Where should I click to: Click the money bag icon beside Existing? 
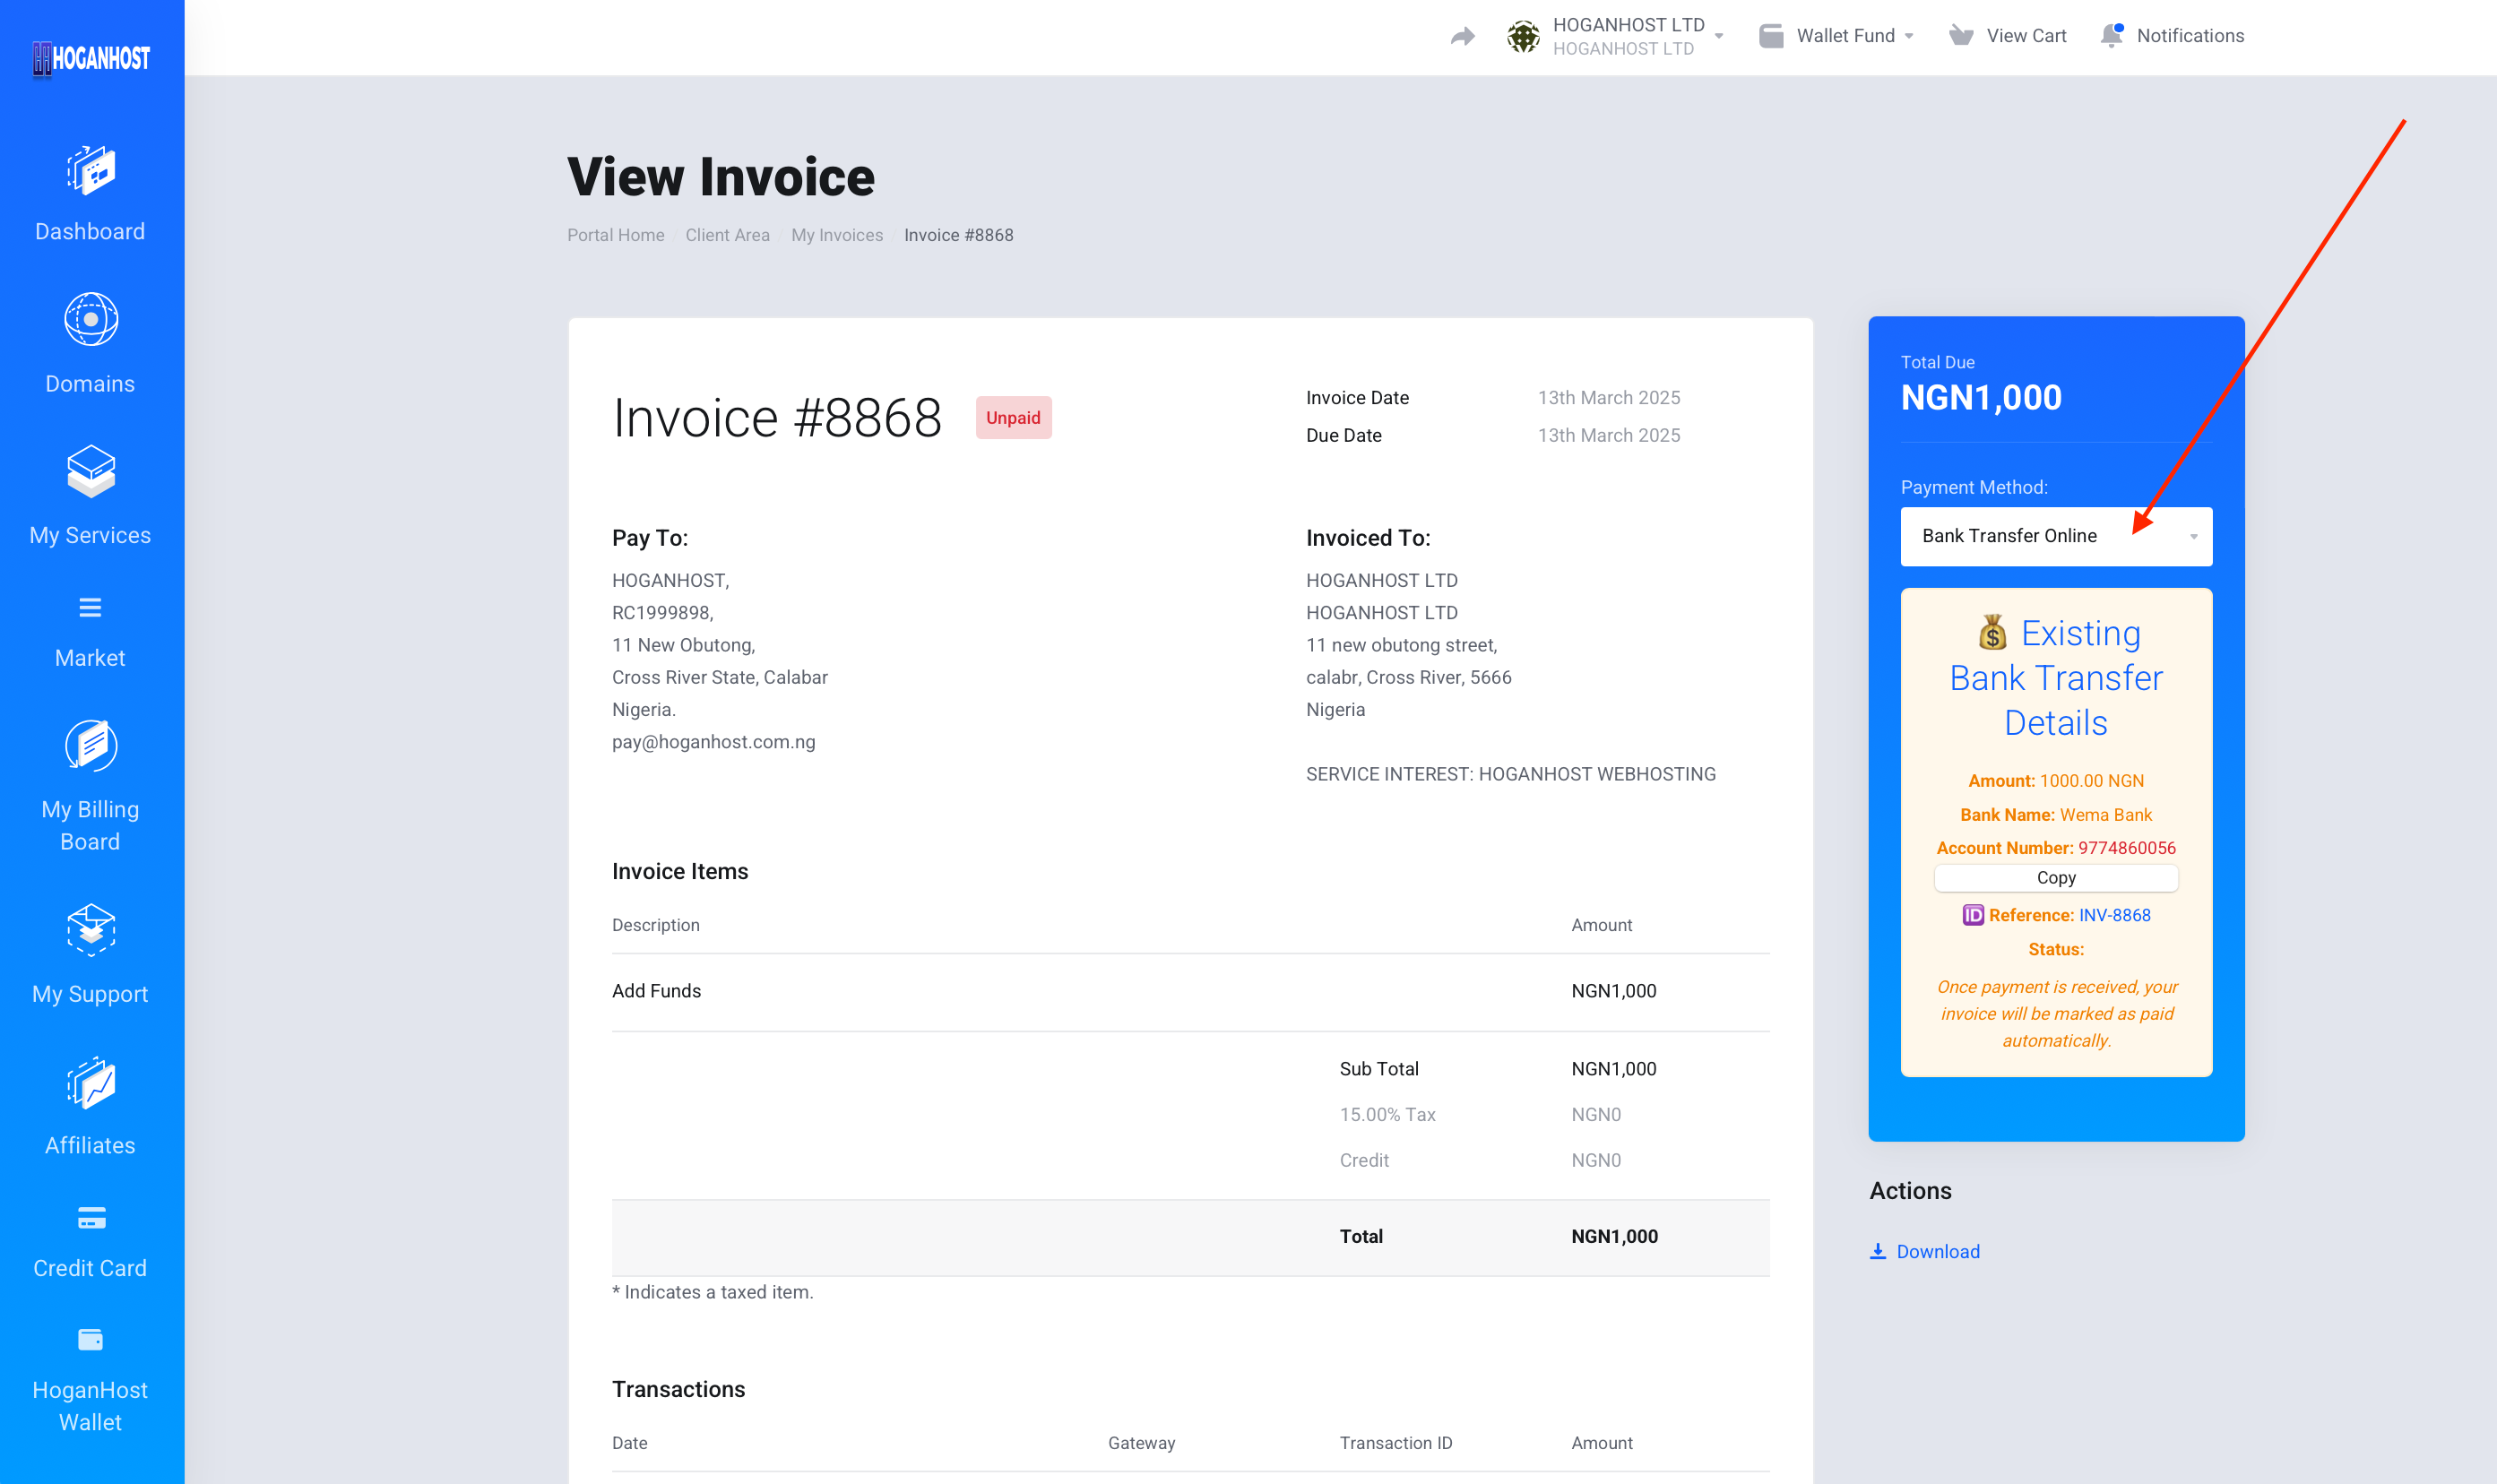[x=1992, y=633]
